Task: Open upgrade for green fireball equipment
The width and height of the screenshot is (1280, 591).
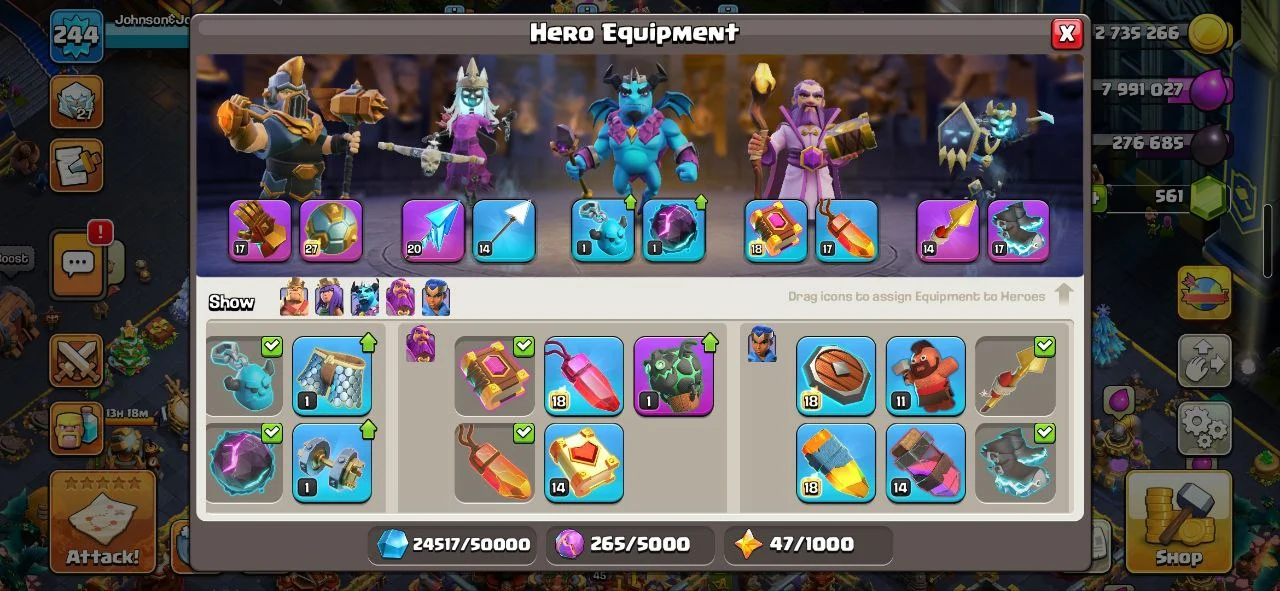Action: tap(673, 376)
